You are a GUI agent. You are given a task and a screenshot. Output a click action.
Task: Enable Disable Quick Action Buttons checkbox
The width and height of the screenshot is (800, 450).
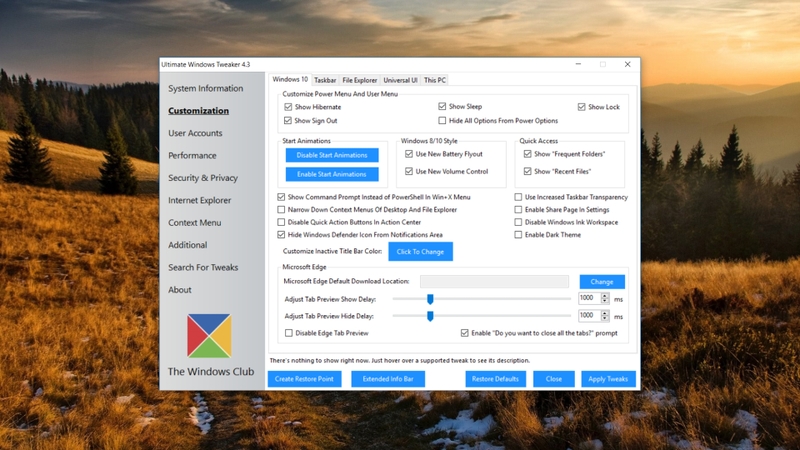coord(281,222)
